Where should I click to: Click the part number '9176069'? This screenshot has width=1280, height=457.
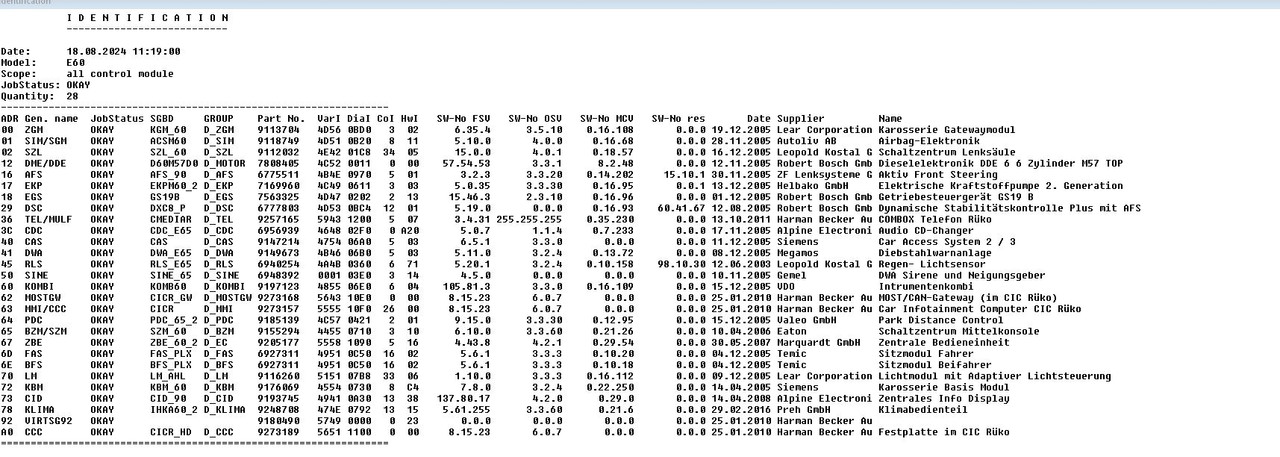pos(278,387)
